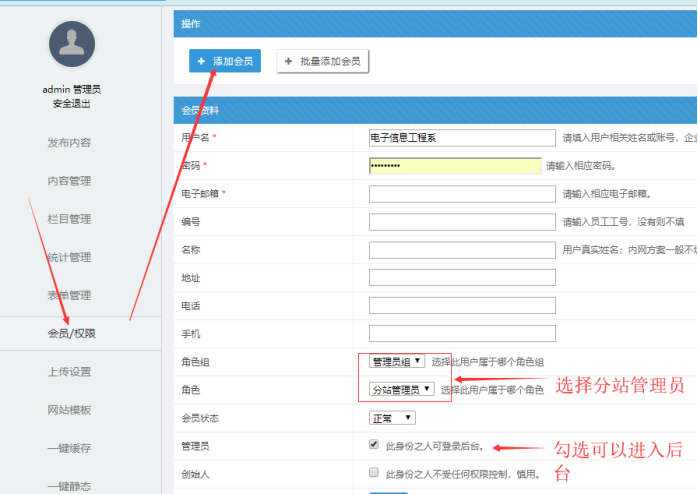
Task: Click 安全退出 logout link
Action: 71,103
